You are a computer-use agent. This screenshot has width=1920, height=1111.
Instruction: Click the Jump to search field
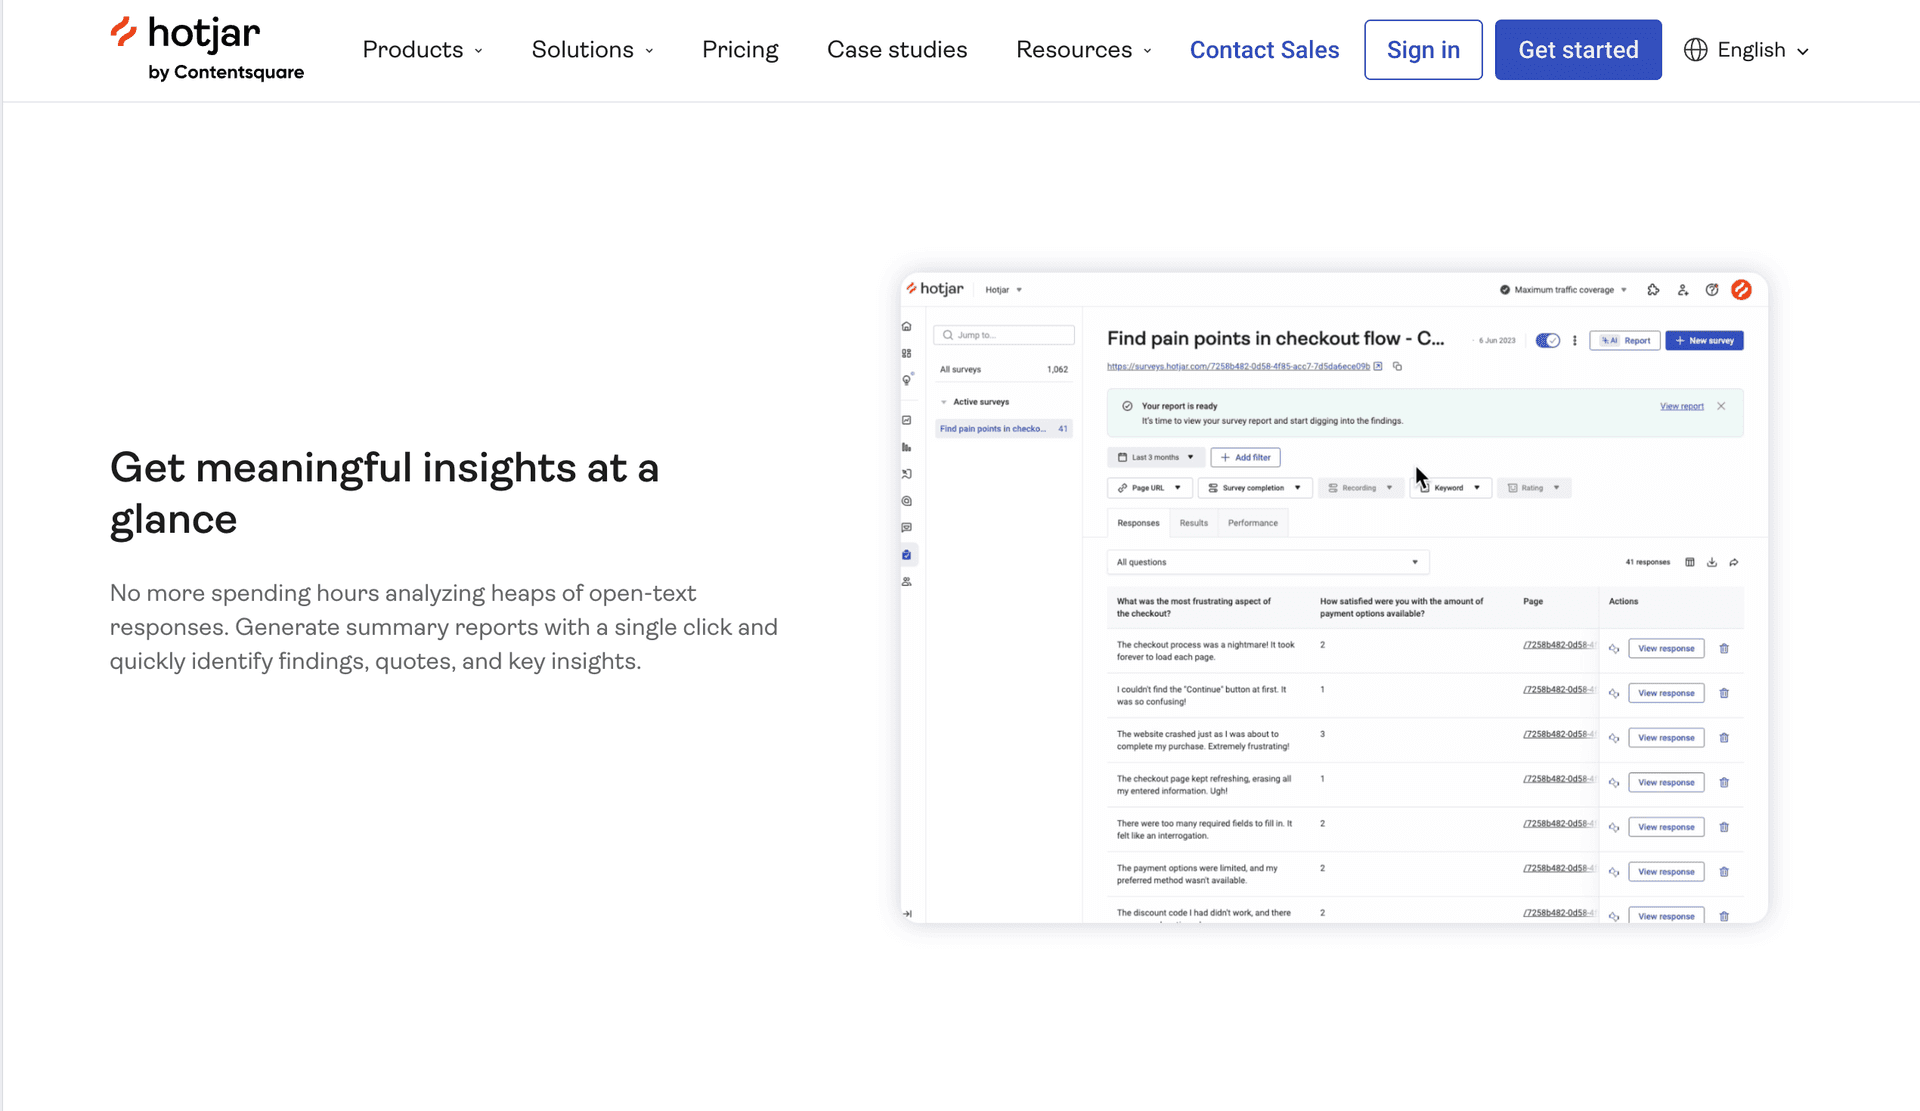[1004, 335]
